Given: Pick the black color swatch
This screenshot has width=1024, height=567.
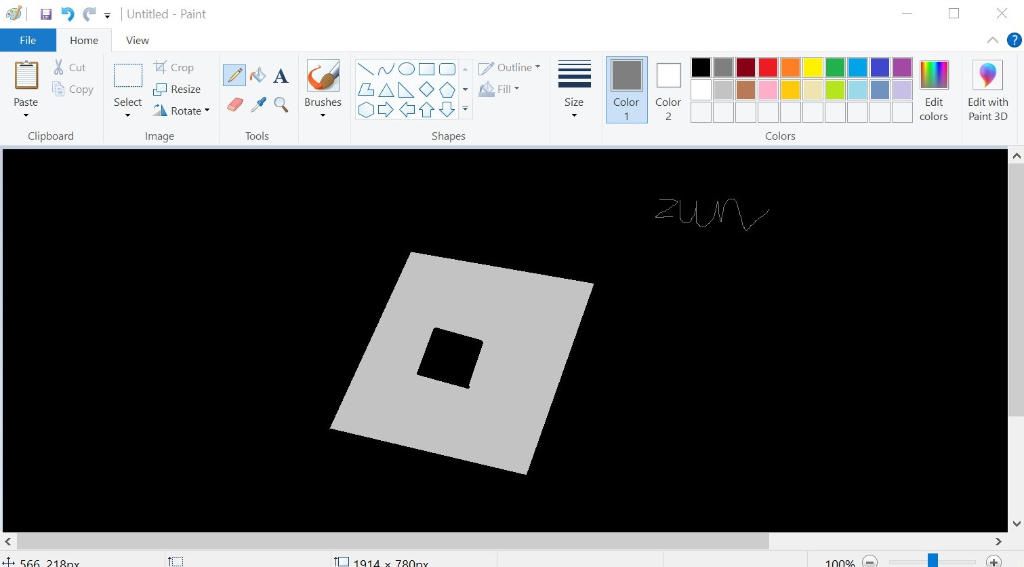Looking at the screenshot, I should (701, 67).
